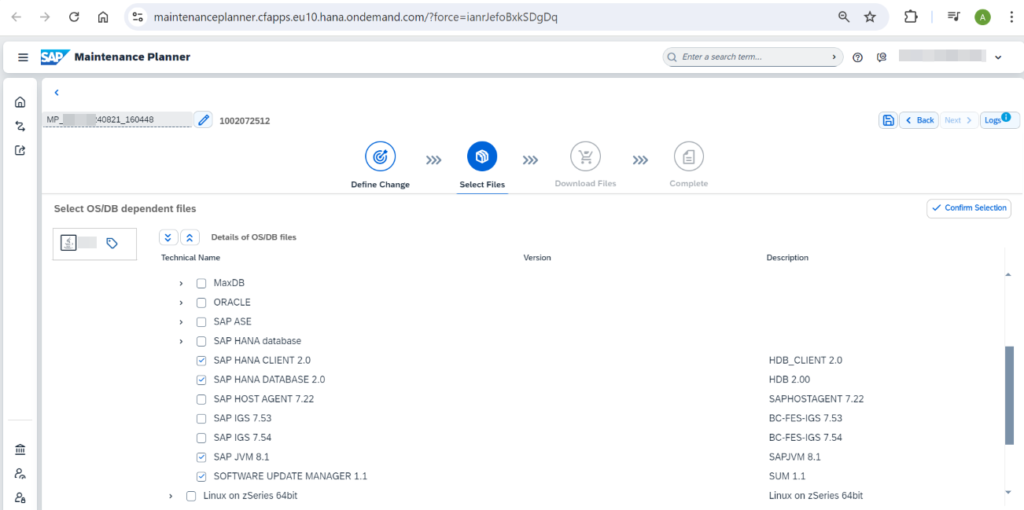This screenshot has height=510, width=1024.
Task: Open browser media control icon
Action: (953, 18)
